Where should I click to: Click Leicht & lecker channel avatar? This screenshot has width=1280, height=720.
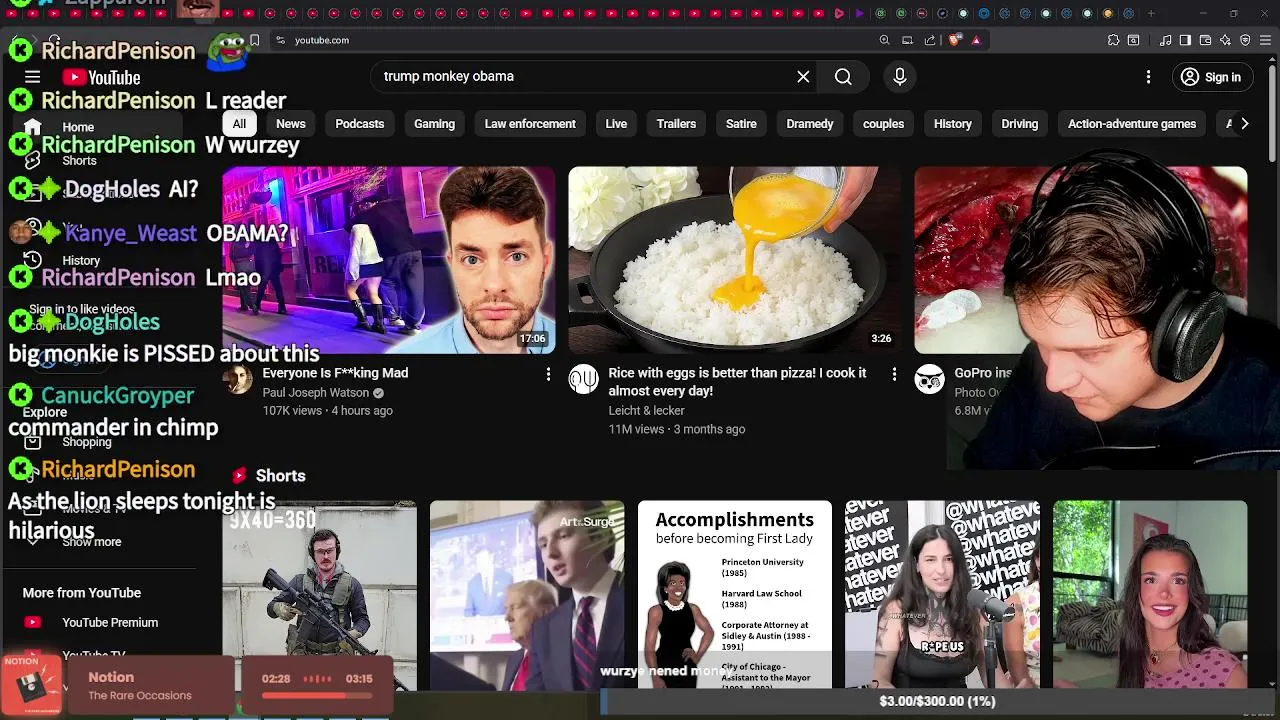(x=584, y=380)
